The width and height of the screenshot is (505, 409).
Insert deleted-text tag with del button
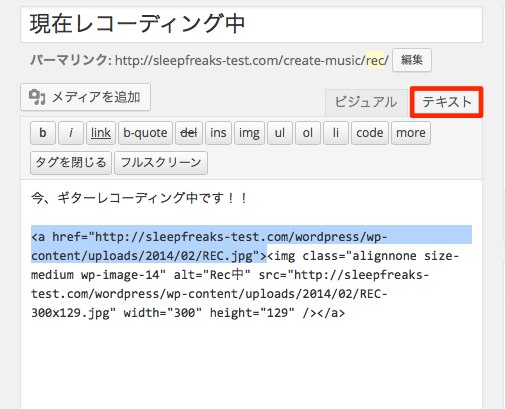pyautogui.click(x=189, y=133)
